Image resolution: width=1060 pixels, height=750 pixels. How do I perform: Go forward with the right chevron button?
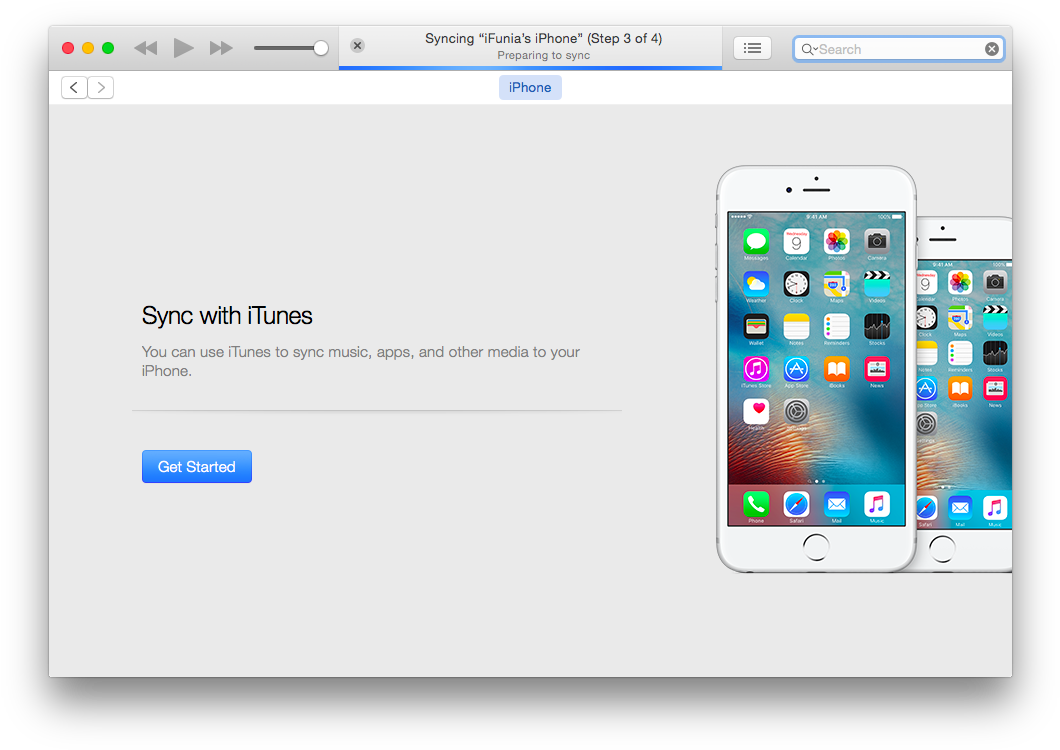[x=101, y=87]
